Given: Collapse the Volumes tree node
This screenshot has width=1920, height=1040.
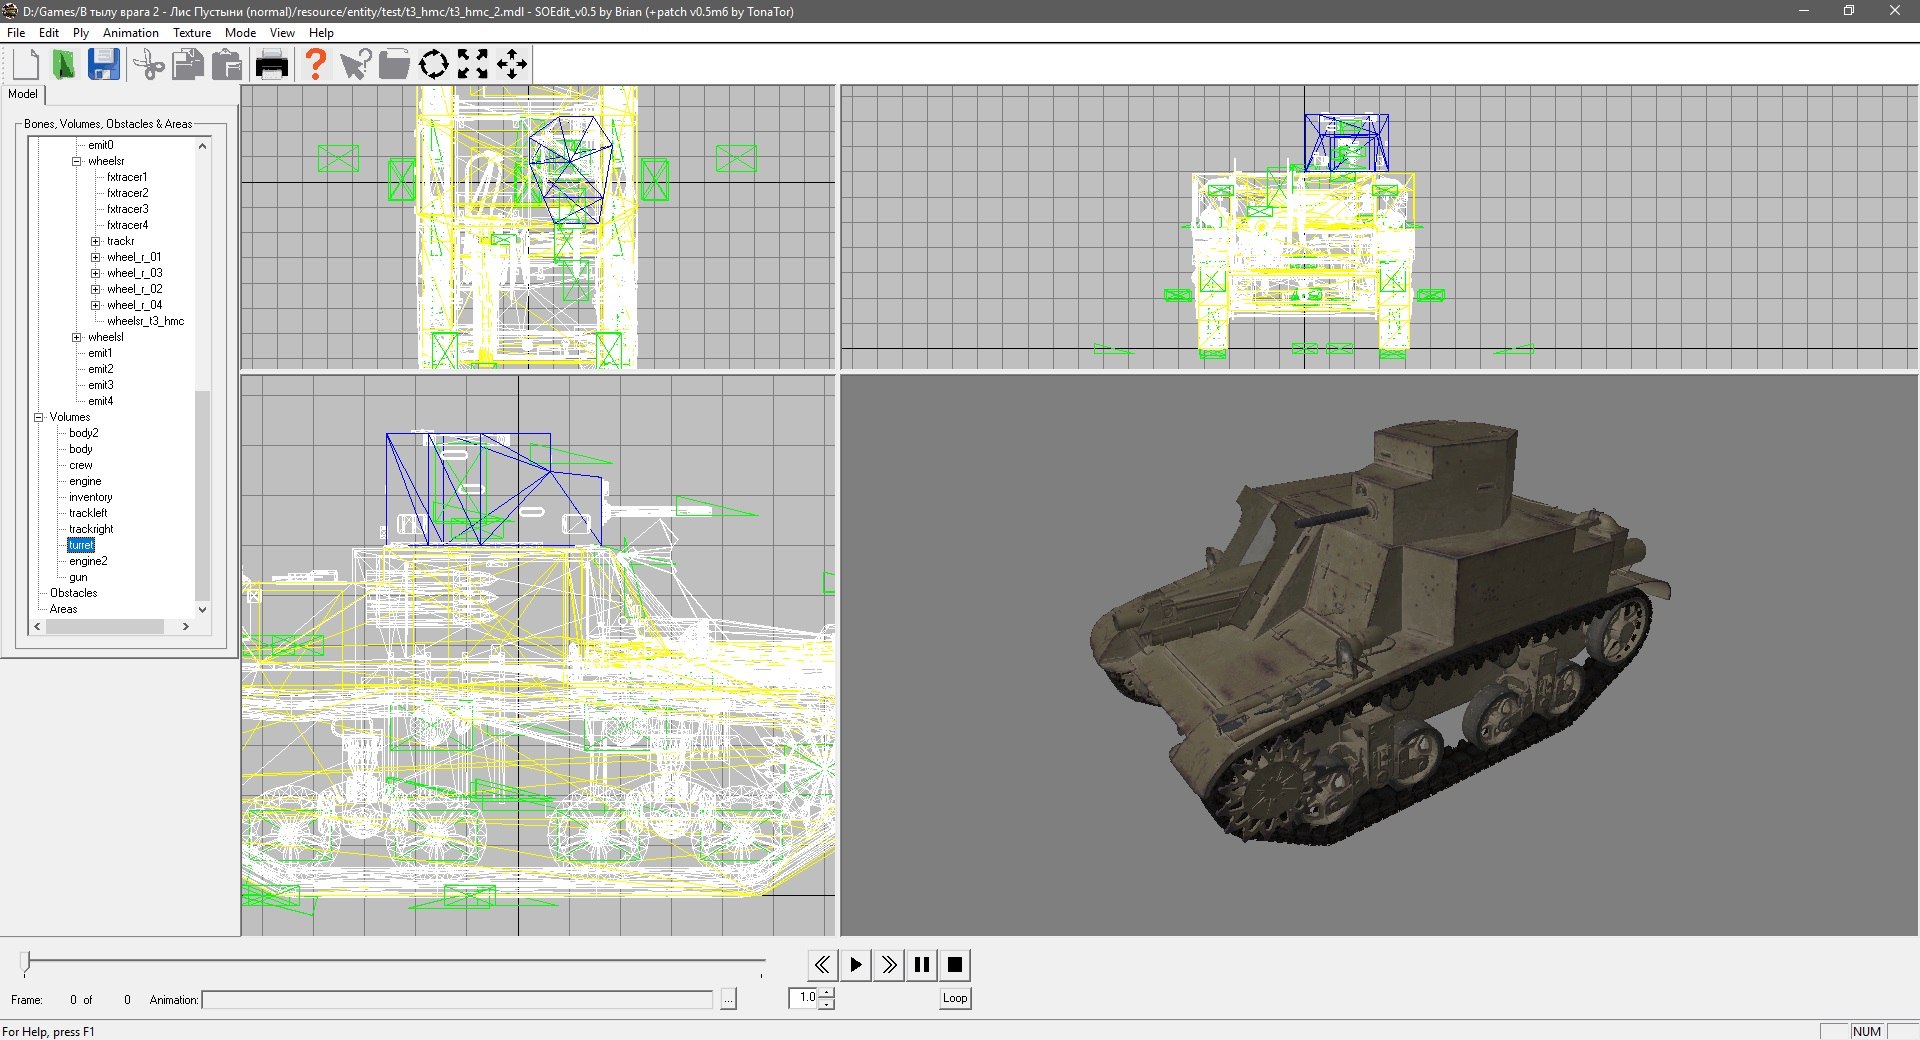Looking at the screenshot, I should [39, 417].
